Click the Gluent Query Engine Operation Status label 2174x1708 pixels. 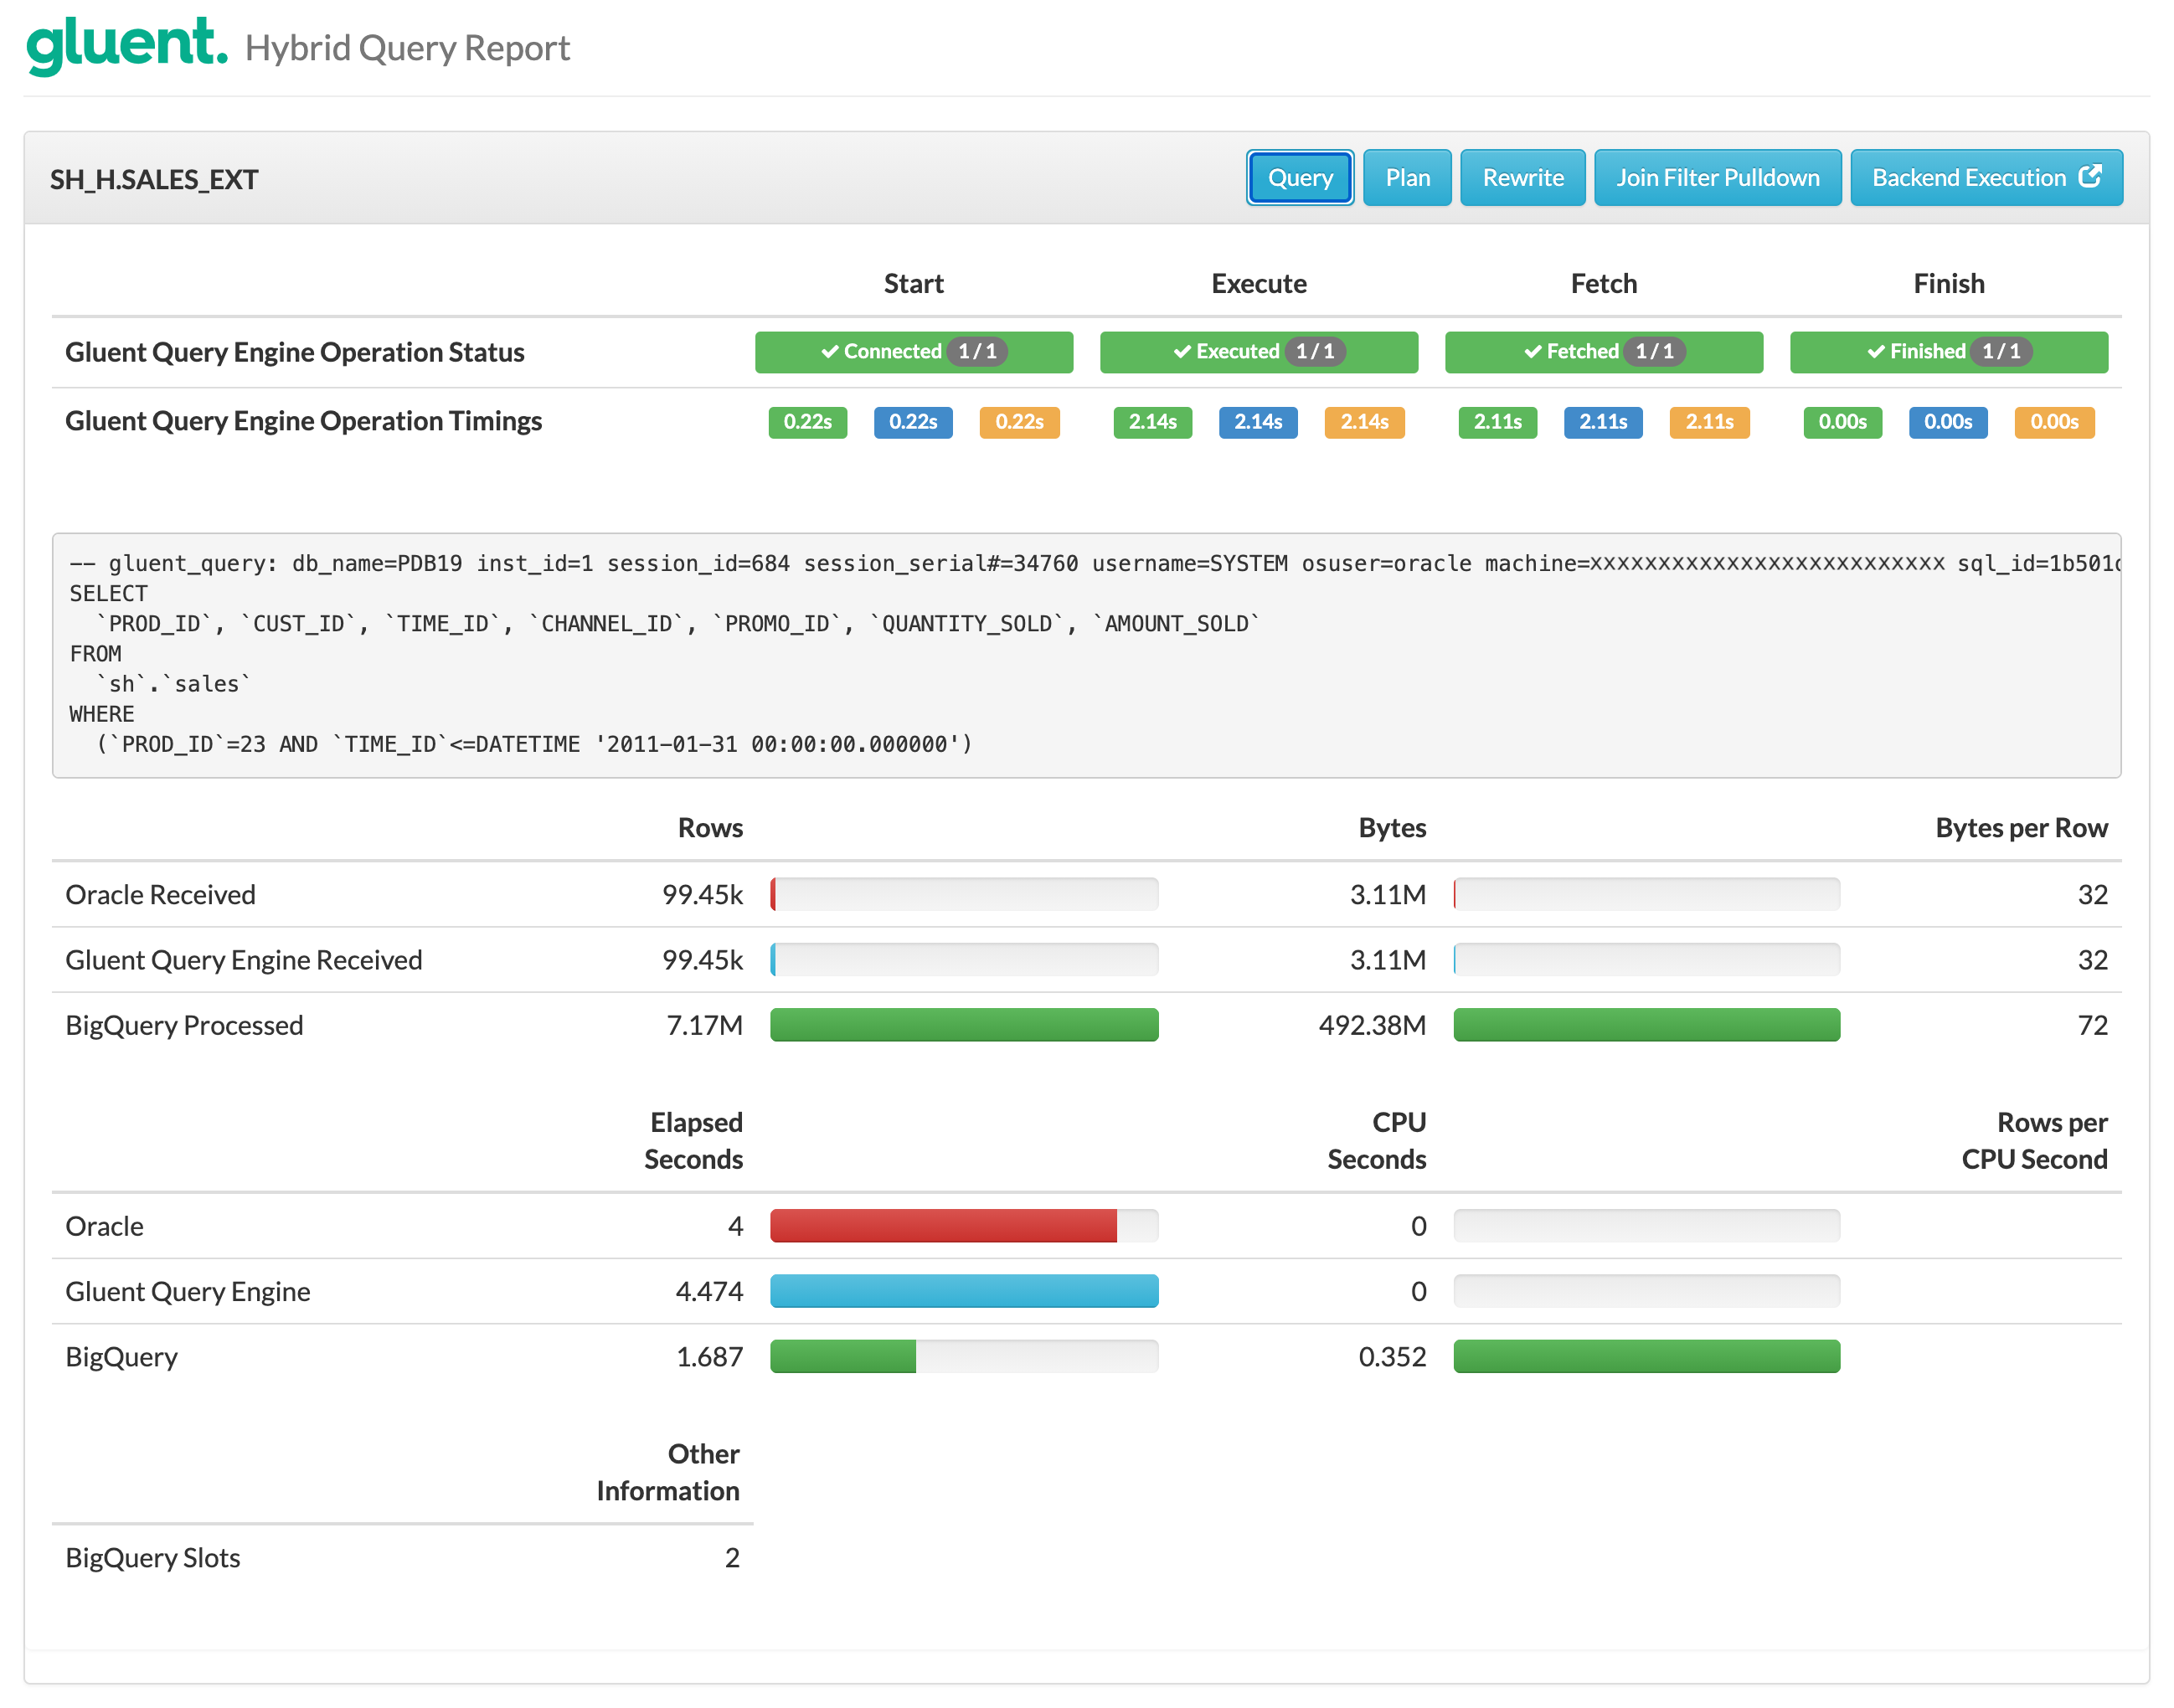pos(295,352)
